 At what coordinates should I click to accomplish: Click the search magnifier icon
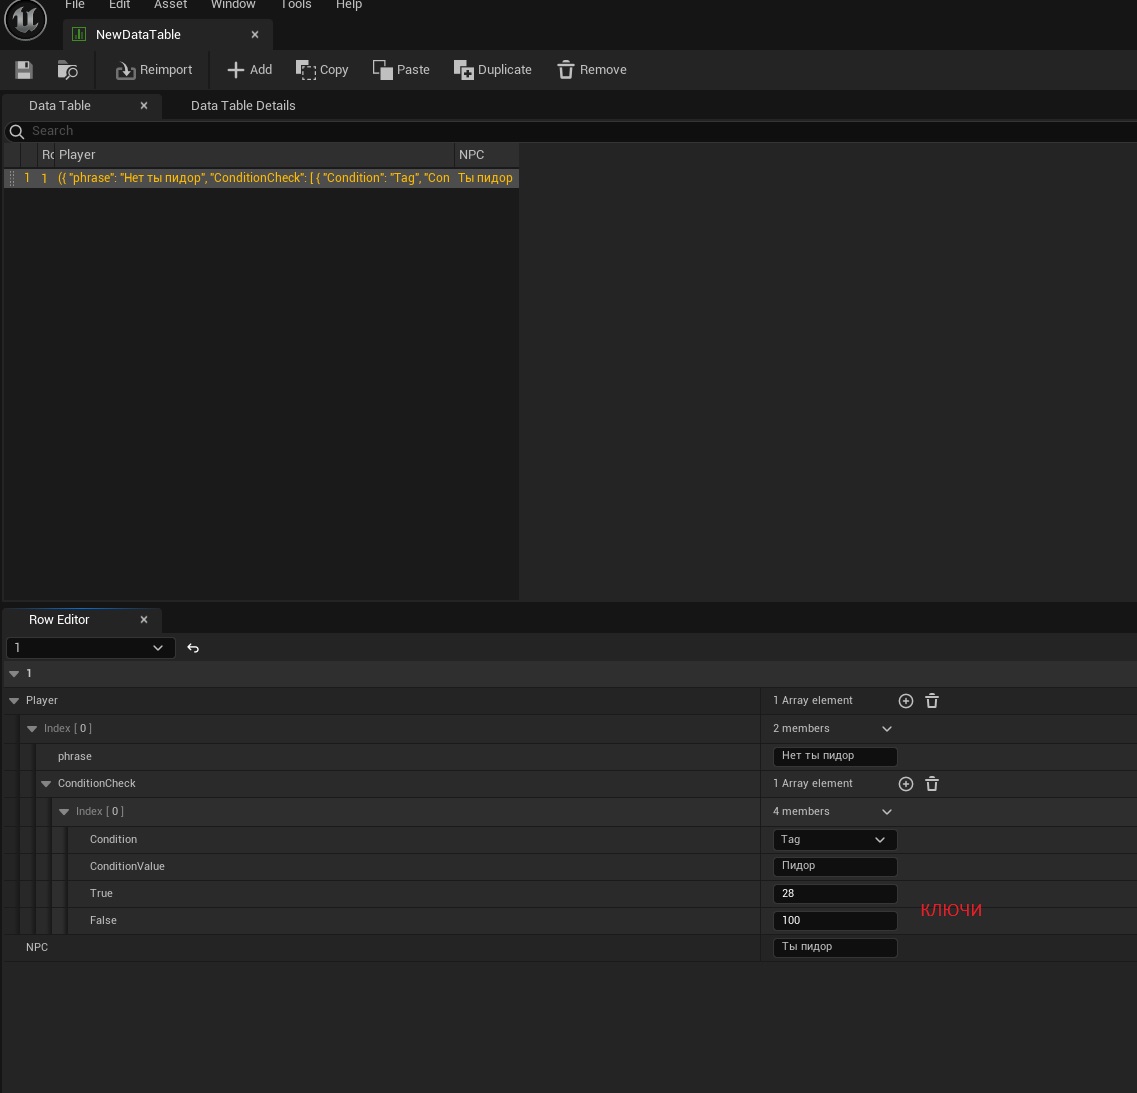(x=17, y=131)
